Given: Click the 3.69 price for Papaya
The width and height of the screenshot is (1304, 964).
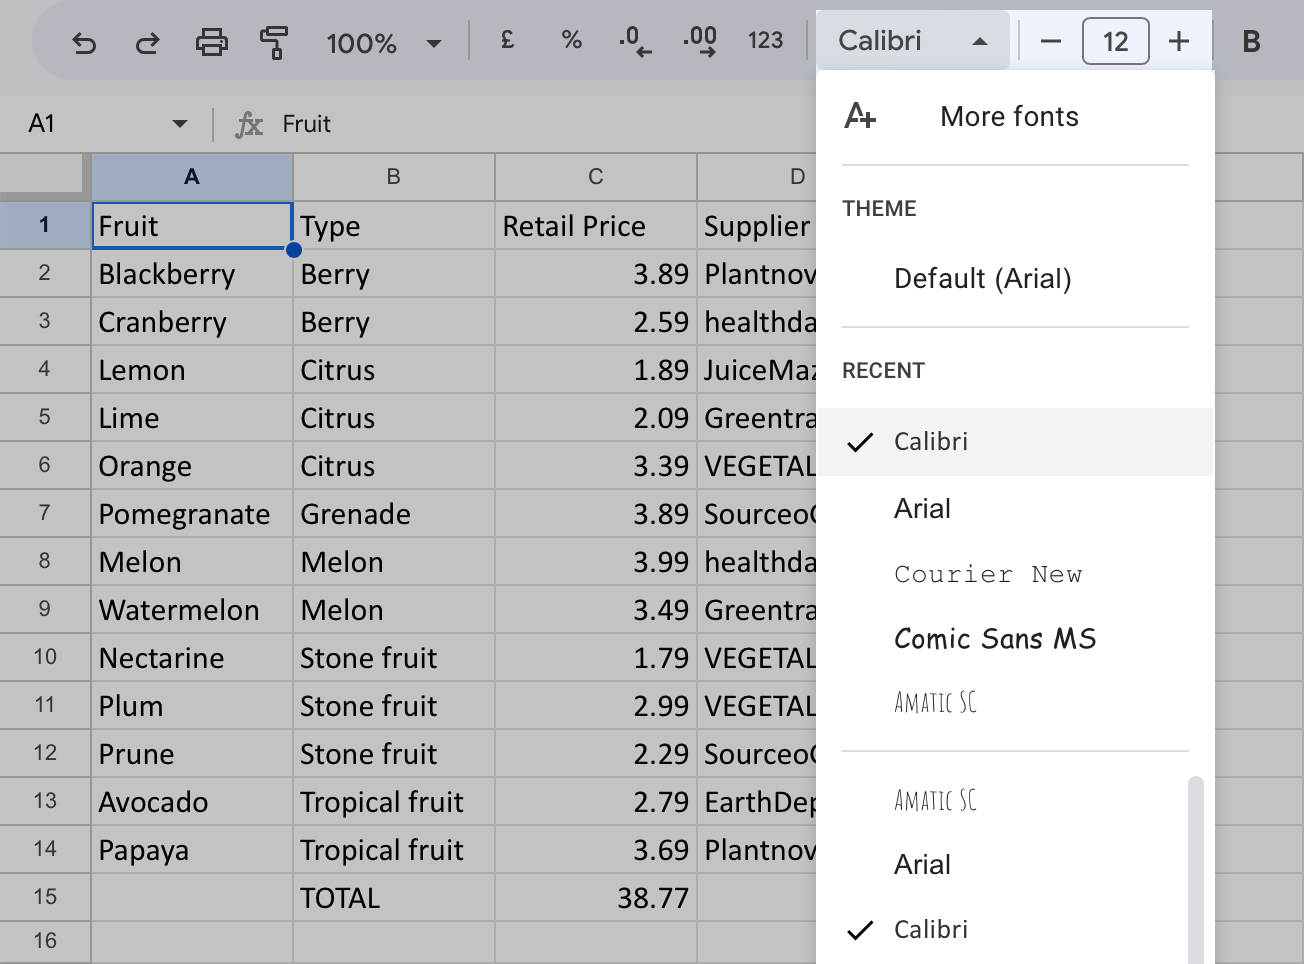Looking at the screenshot, I should pyautogui.click(x=596, y=850).
